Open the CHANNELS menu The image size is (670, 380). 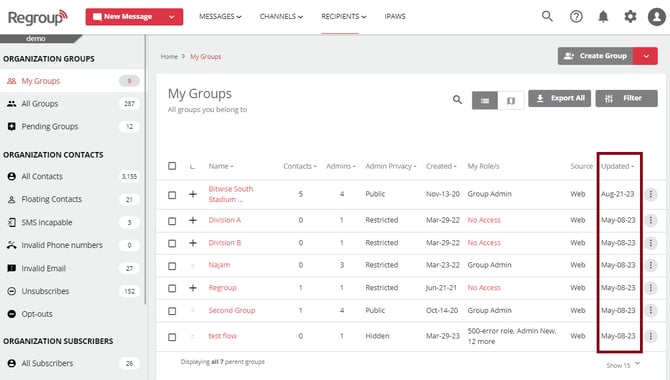(x=281, y=16)
